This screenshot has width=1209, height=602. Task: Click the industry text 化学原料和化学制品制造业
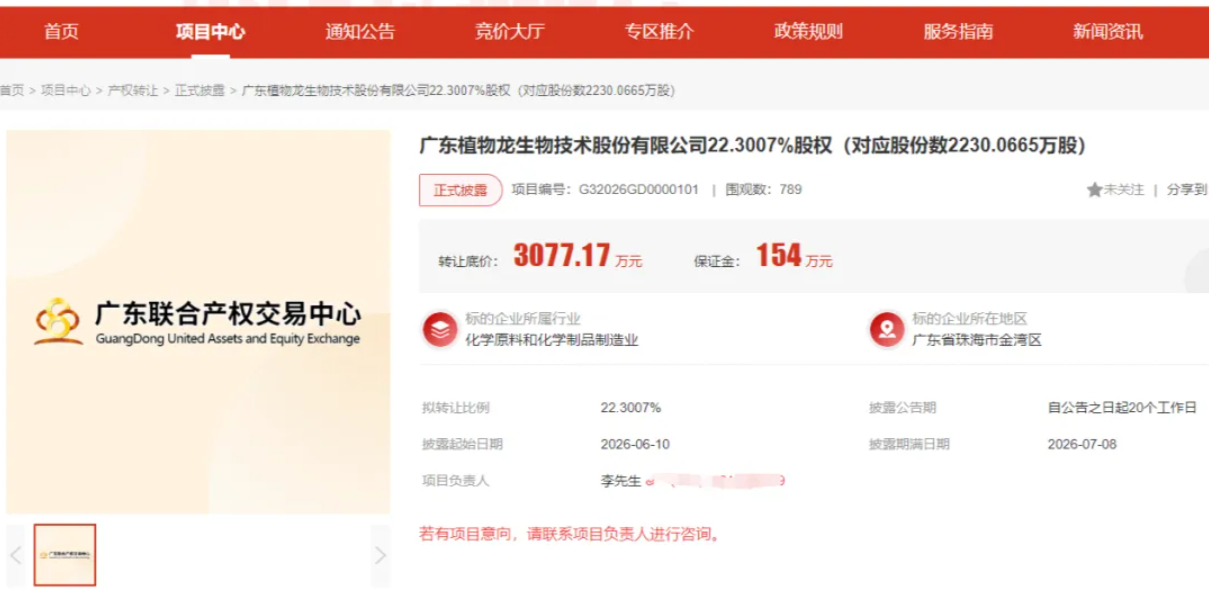pos(552,340)
